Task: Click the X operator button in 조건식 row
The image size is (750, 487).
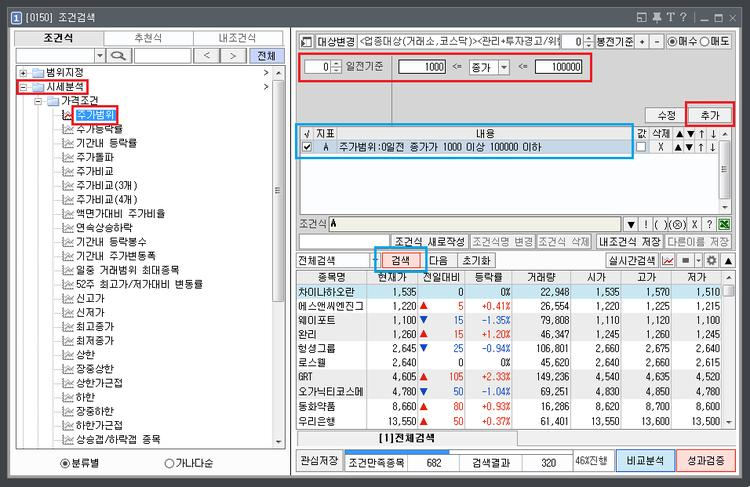Action: tap(695, 224)
